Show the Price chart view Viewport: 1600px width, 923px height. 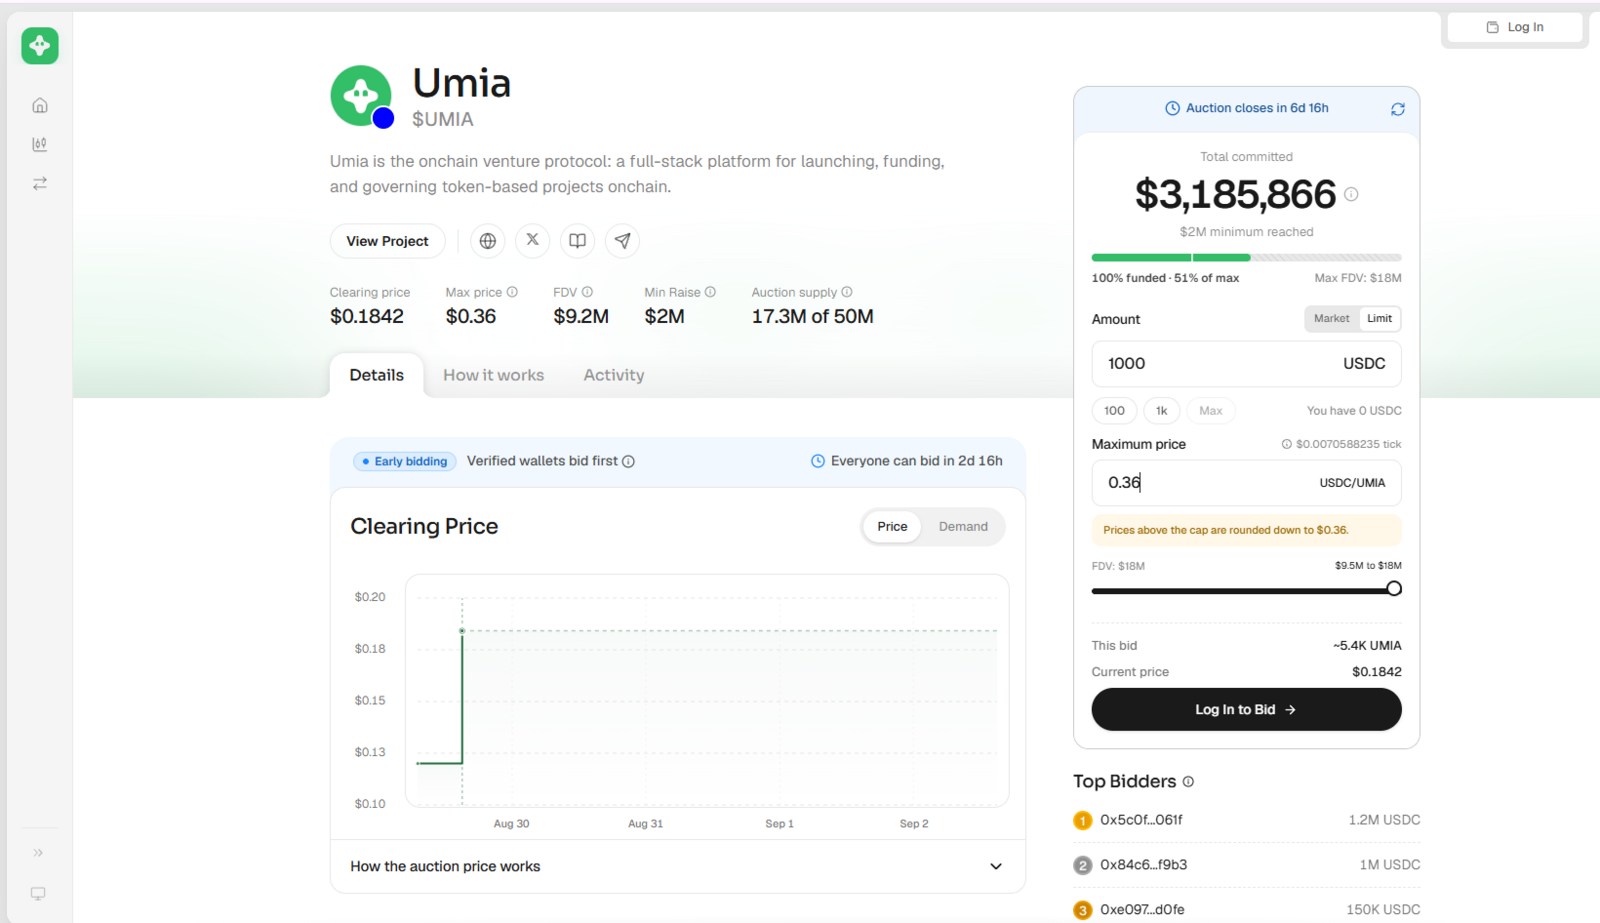tap(892, 526)
